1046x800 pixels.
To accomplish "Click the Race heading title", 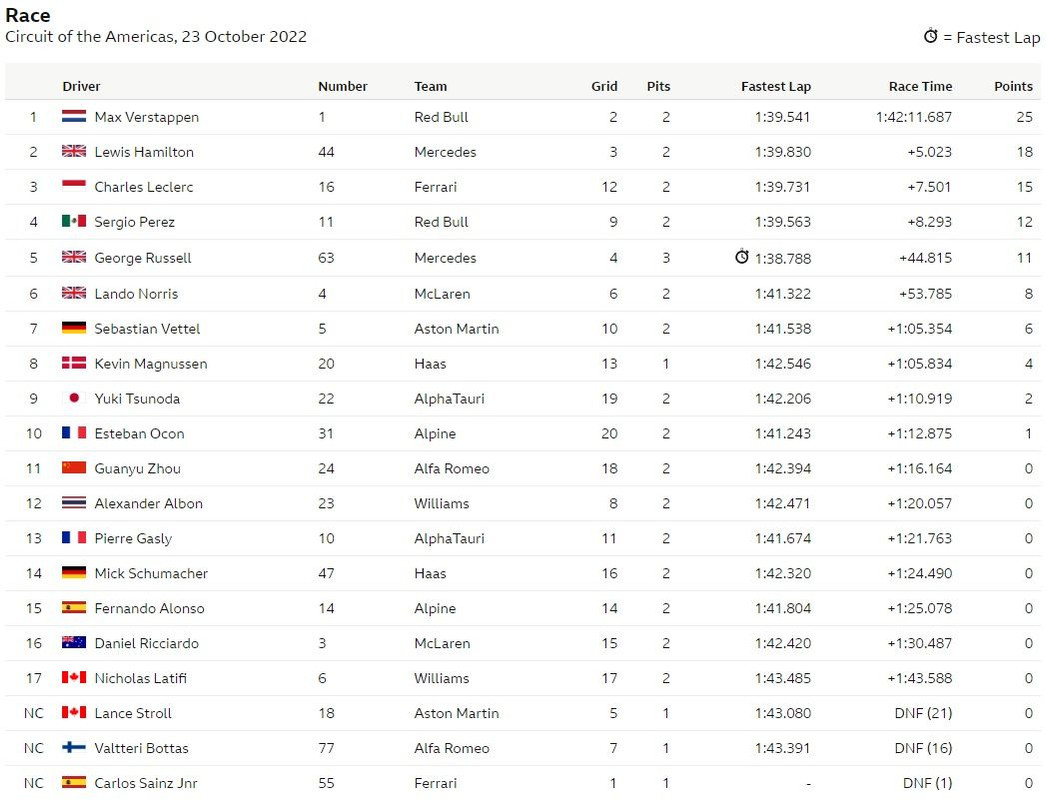I will [28, 15].
